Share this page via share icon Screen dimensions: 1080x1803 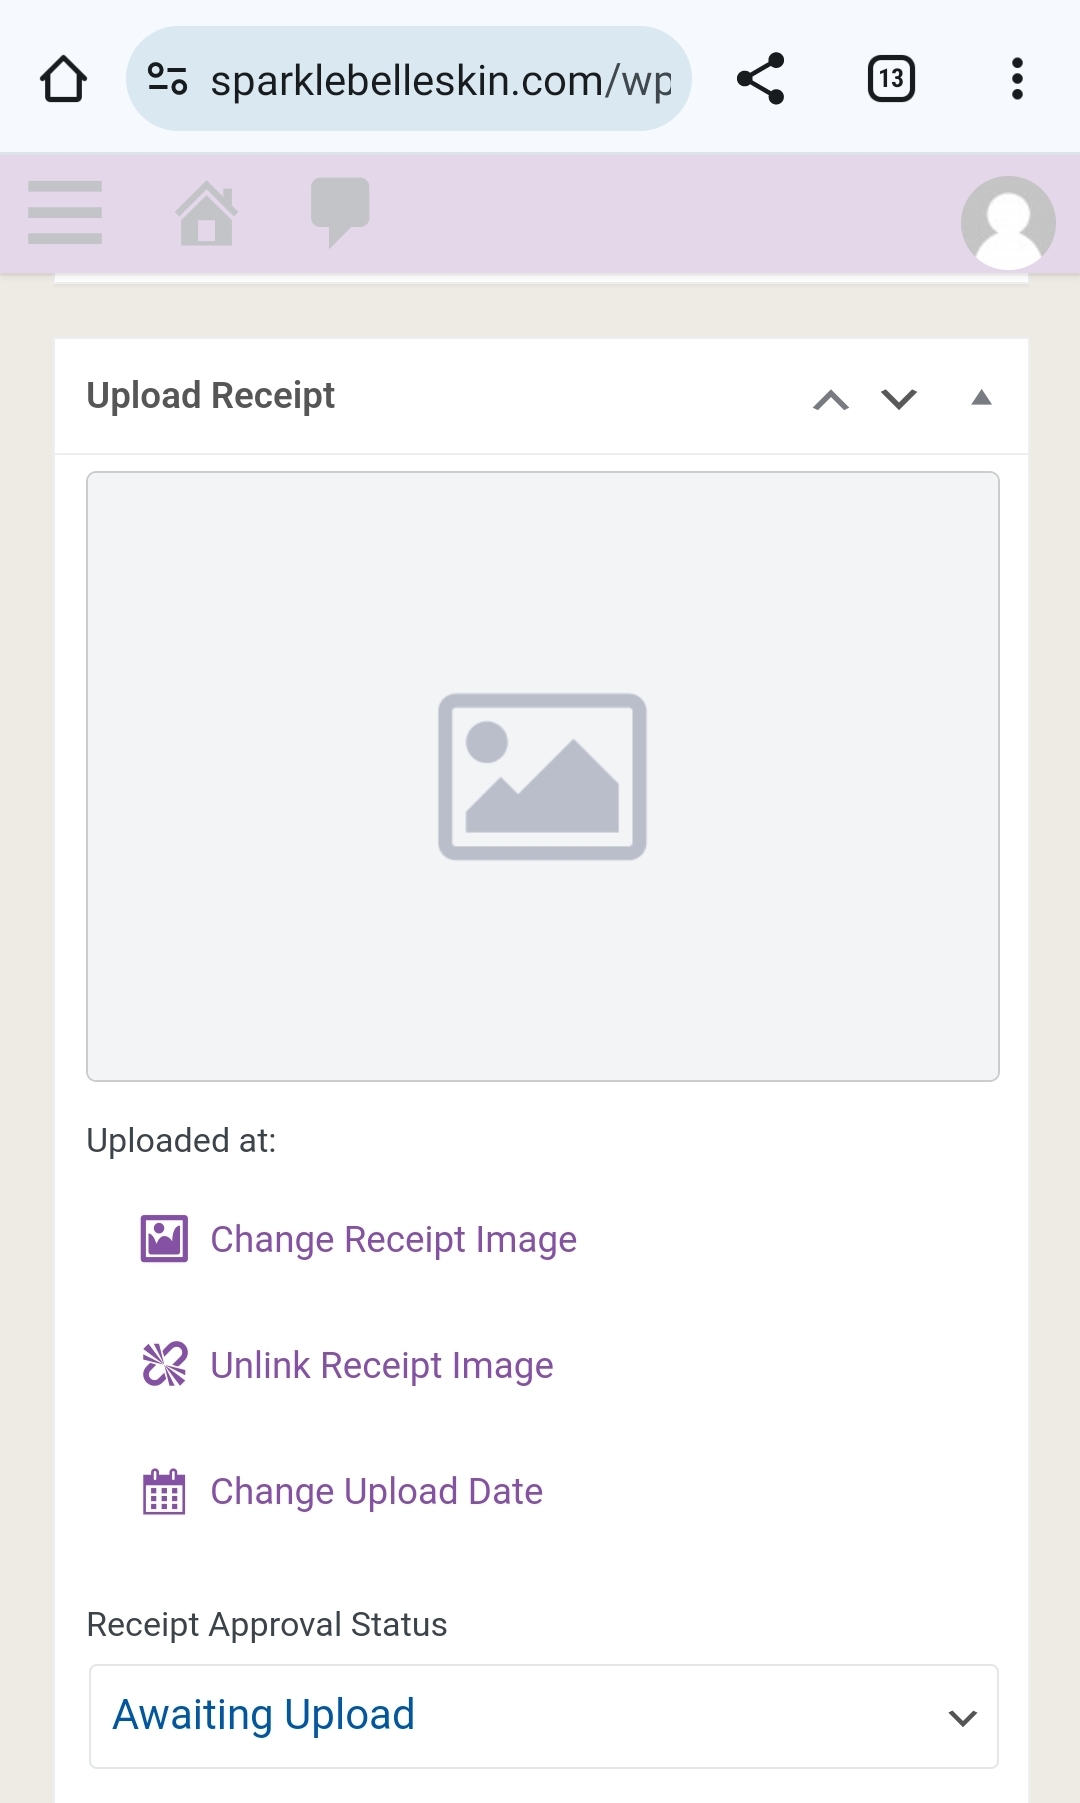tap(761, 79)
